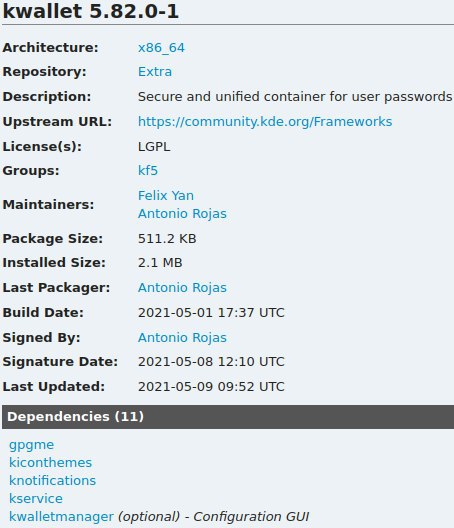The image size is (454, 528).
Task: Visit the community.kde.org Frameworks upstream URL
Action: click(x=265, y=122)
